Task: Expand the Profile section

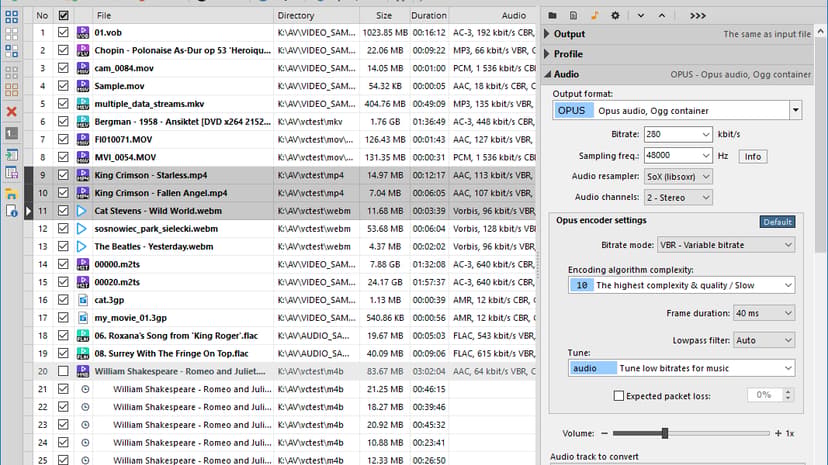Action: (548, 54)
